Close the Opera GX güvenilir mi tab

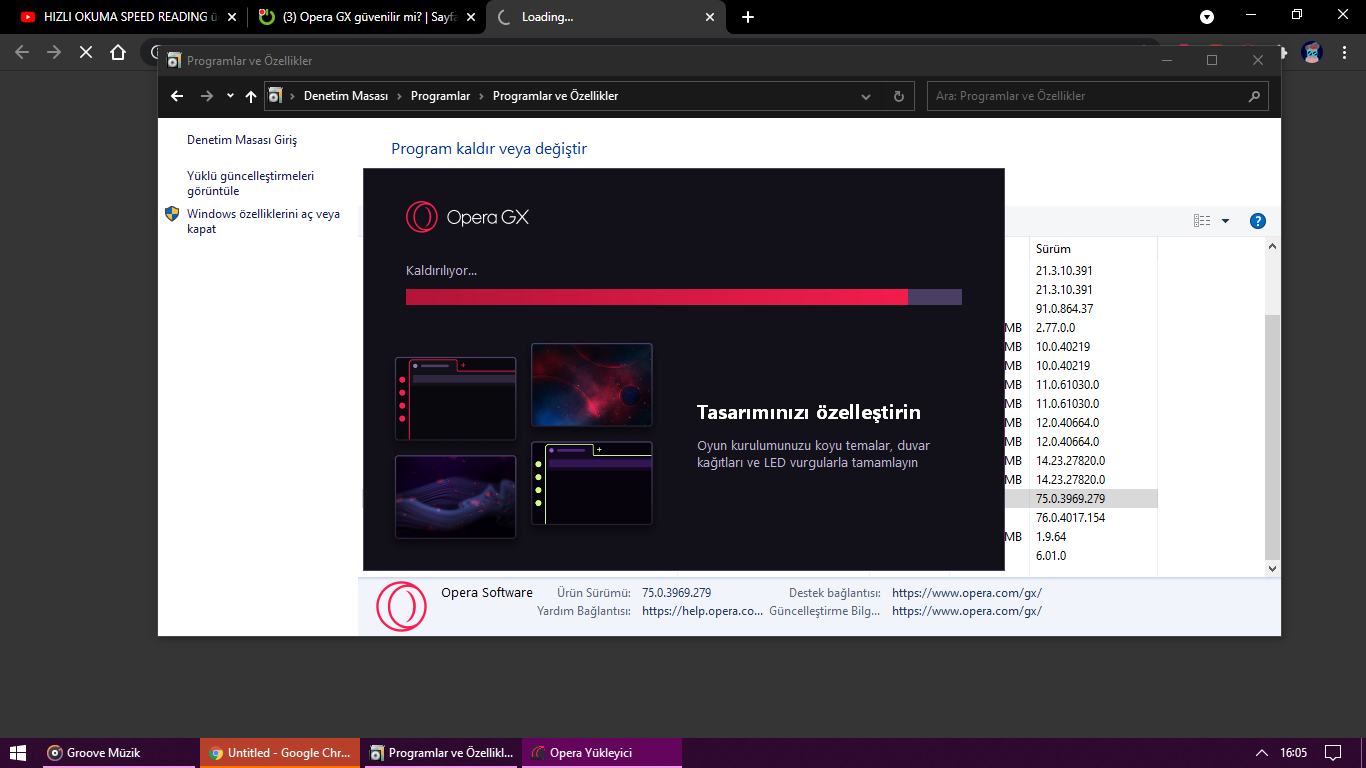click(x=471, y=17)
